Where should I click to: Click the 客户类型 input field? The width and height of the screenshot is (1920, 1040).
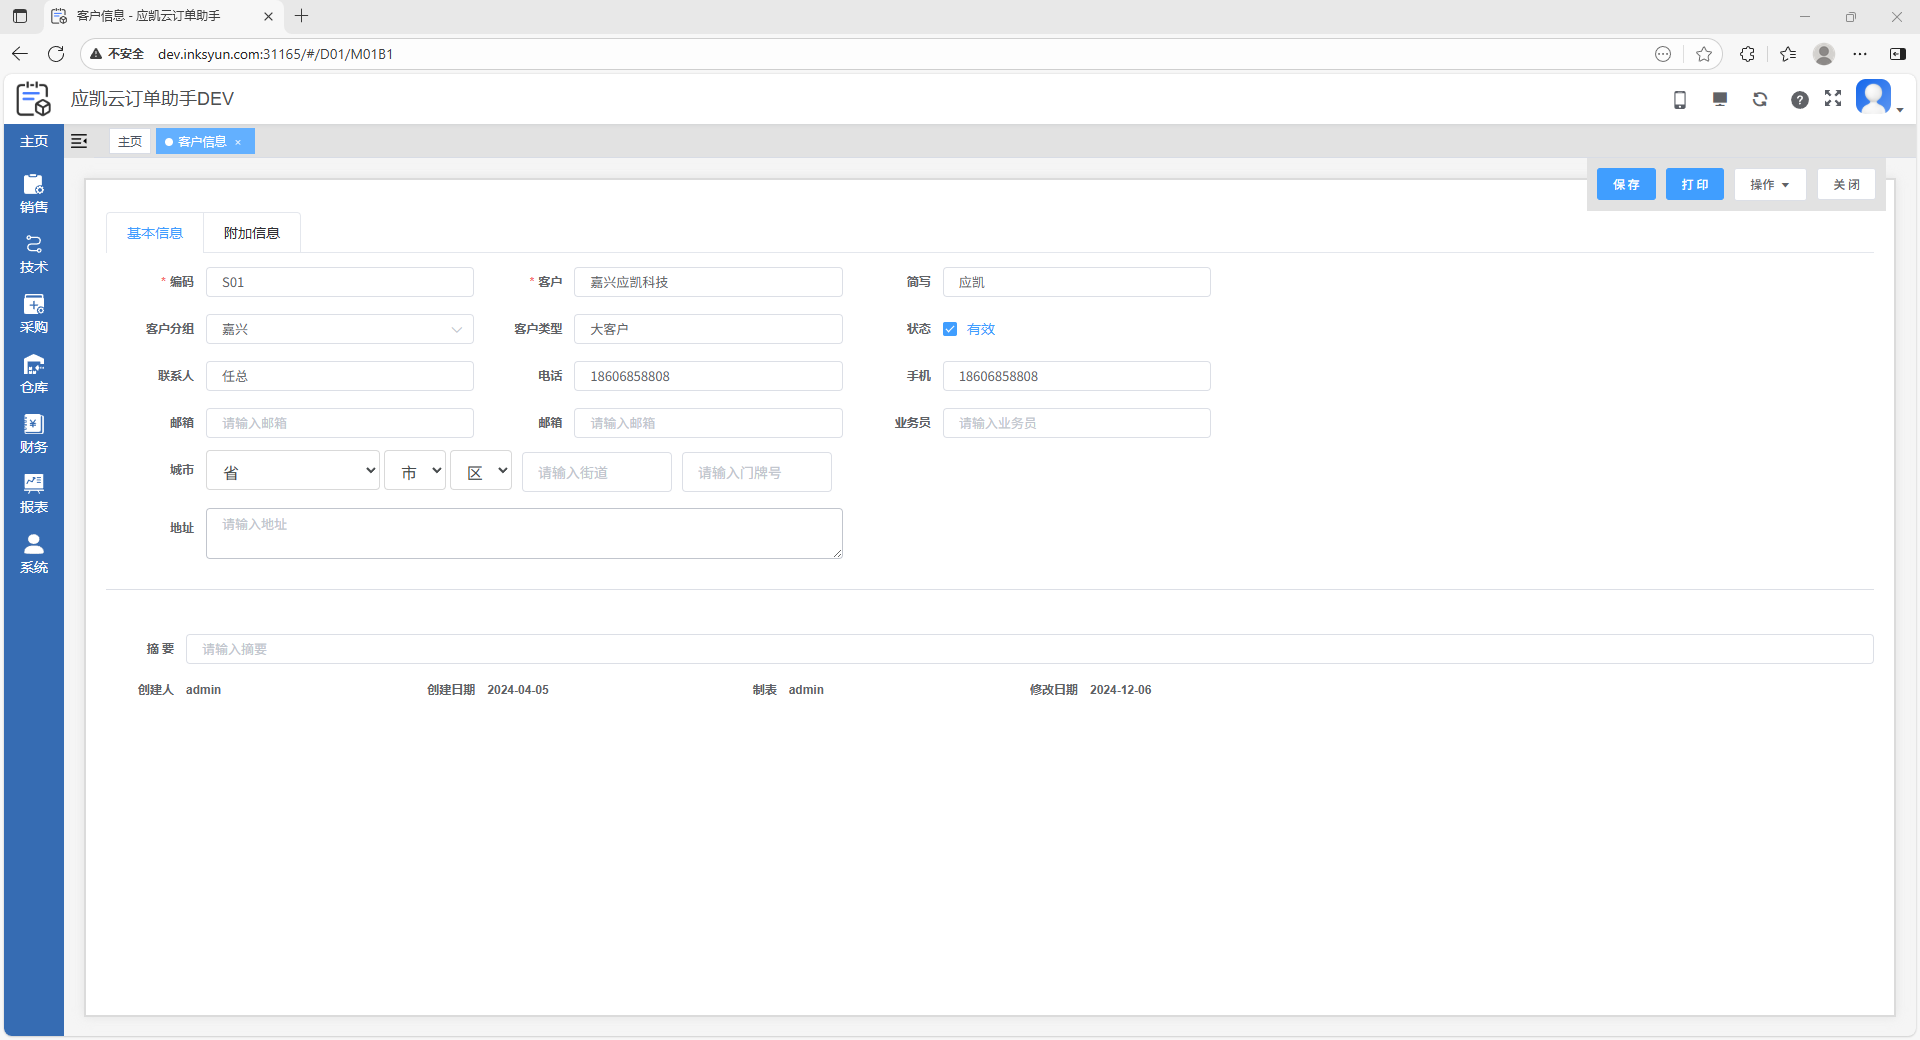click(x=708, y=329)
